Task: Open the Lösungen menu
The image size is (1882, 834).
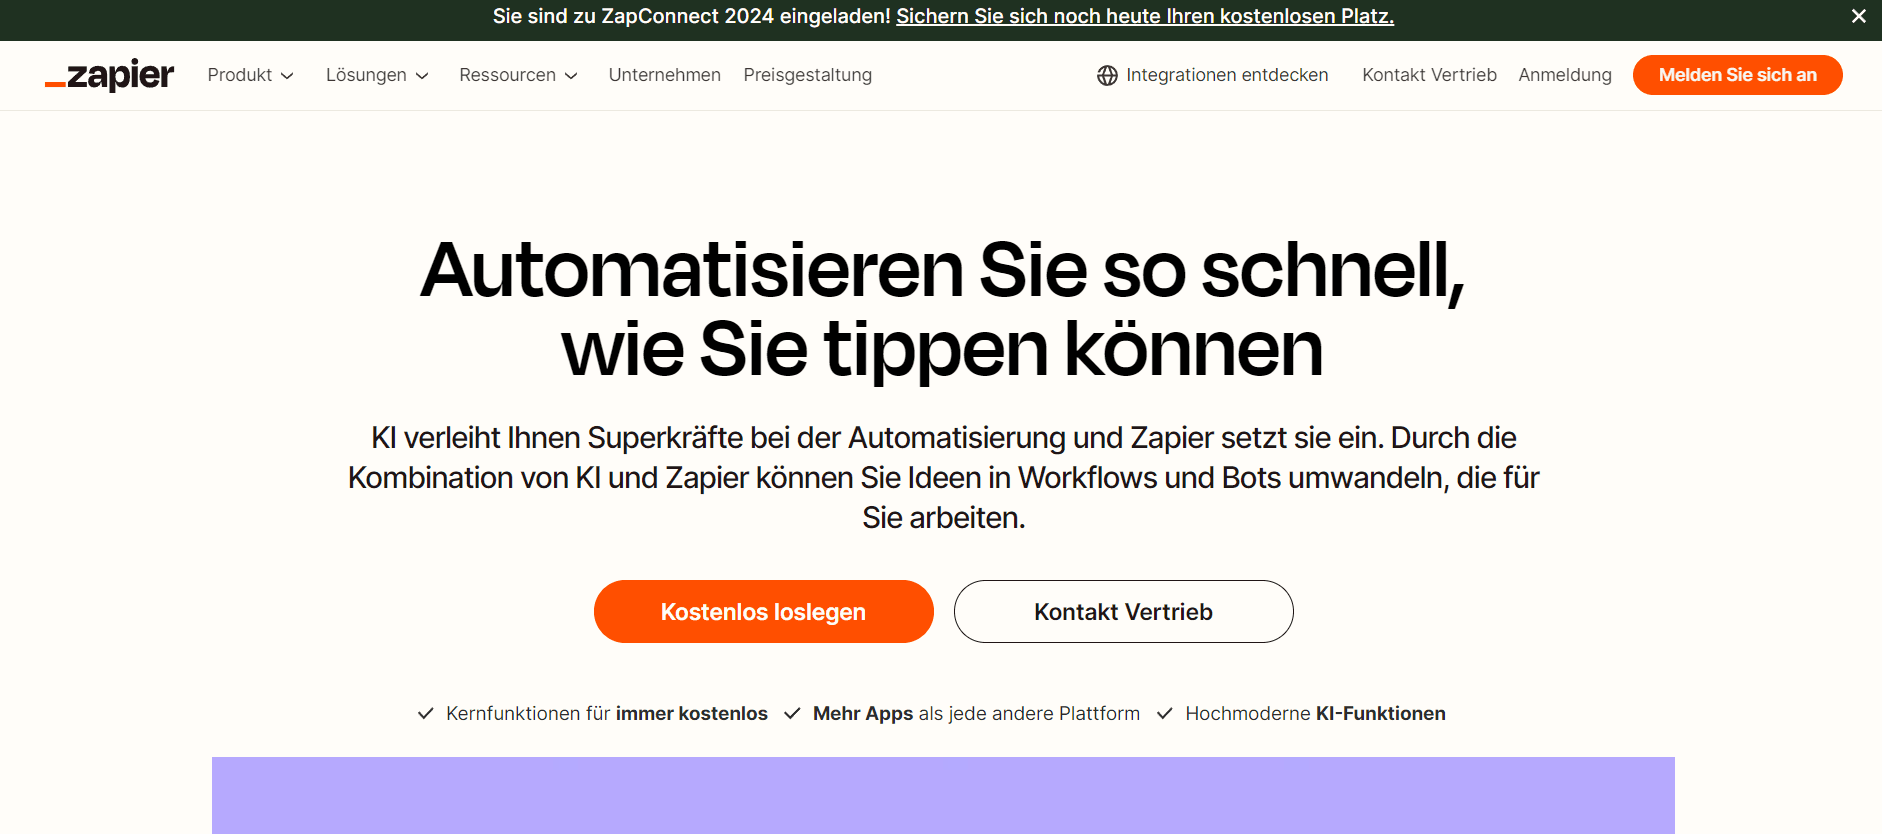Action: (x=377, y=75)
